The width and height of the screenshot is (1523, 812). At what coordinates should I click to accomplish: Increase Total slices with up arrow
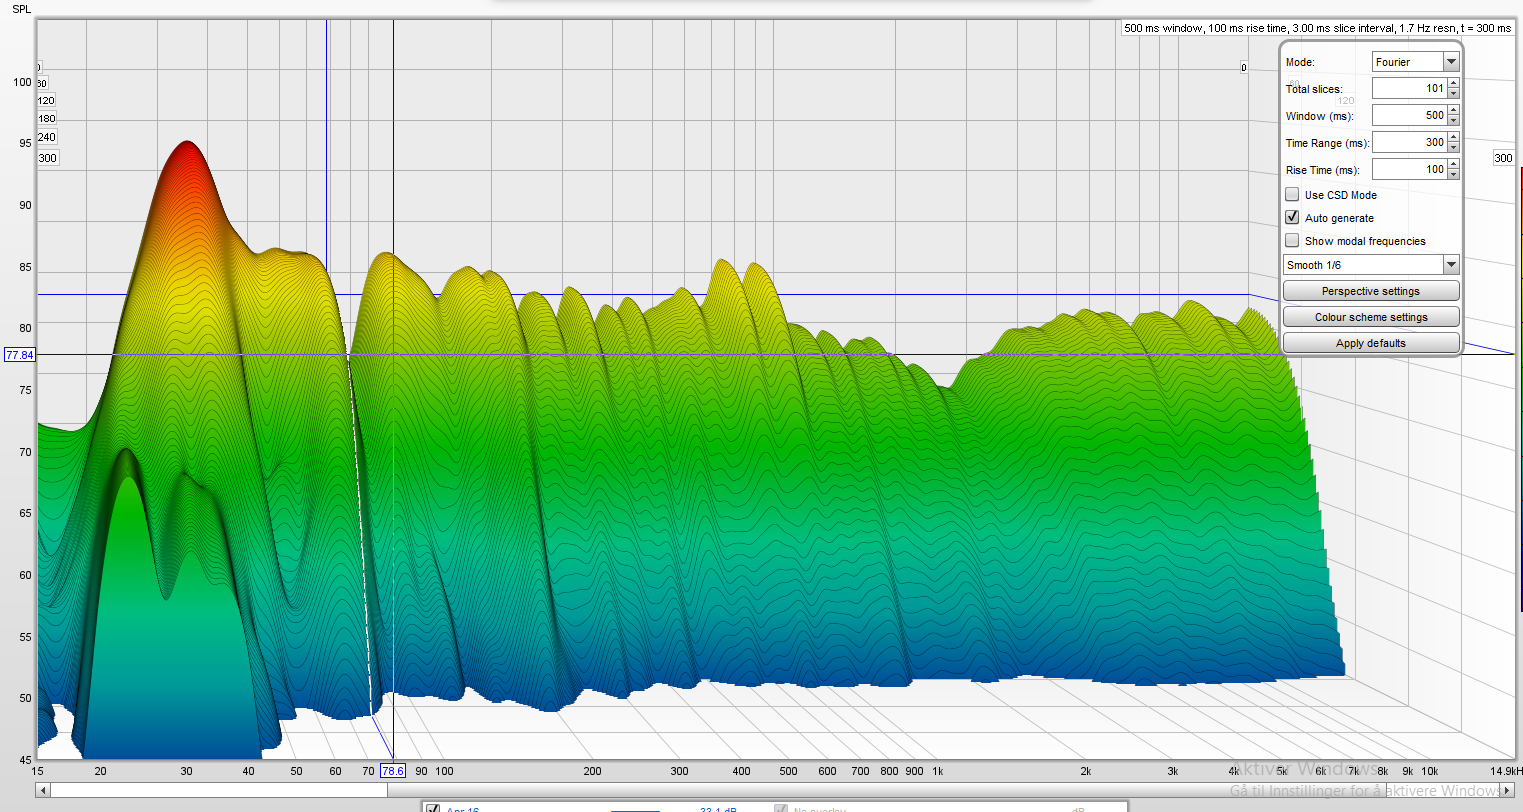pos(1453,84)
